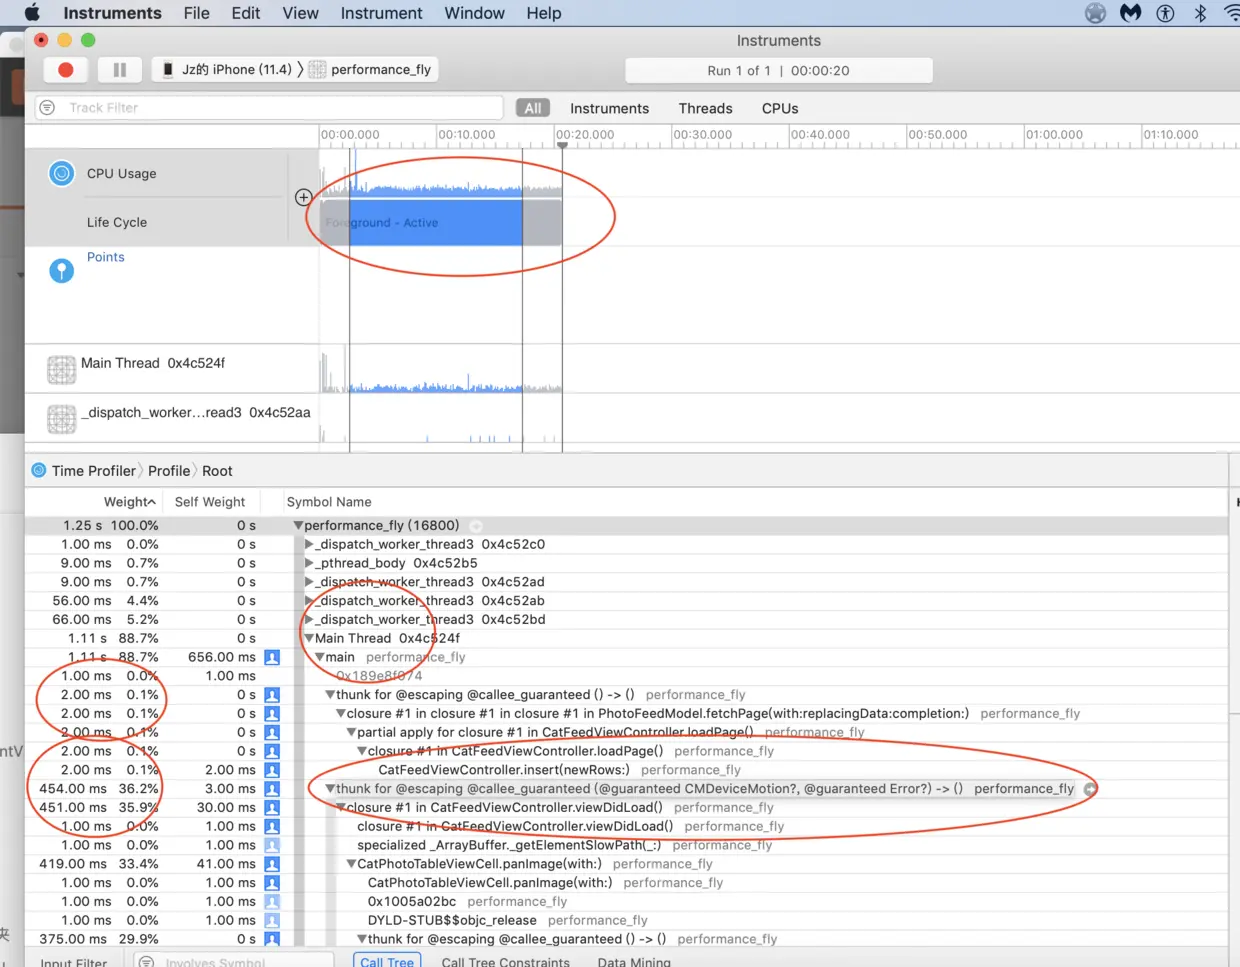Click Profile in the breadcrumb path
The height and width of the screenshot is (967, 1240).
[169, 471]
